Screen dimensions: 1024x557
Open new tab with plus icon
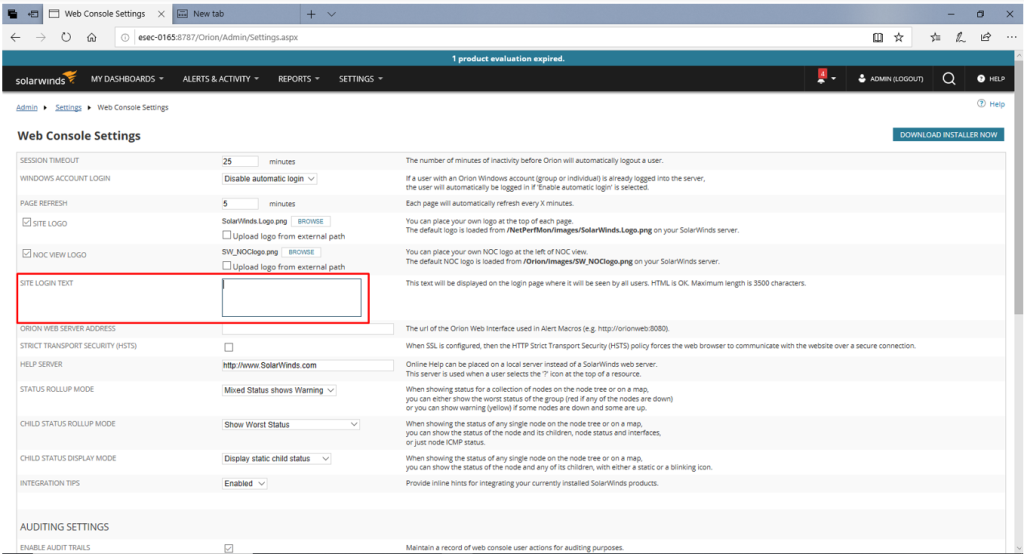pyautogui.click(x=311, y=14)
